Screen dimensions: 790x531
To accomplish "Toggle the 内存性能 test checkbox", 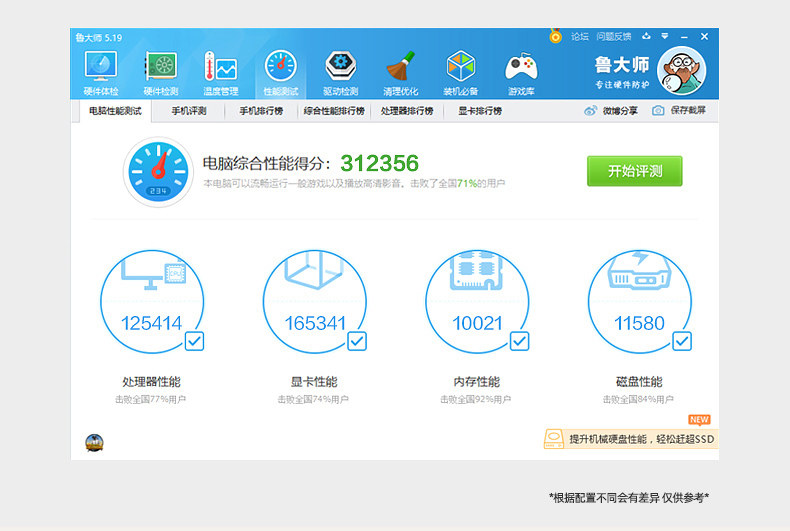I will pyautogui.click(x=519, y=341).
